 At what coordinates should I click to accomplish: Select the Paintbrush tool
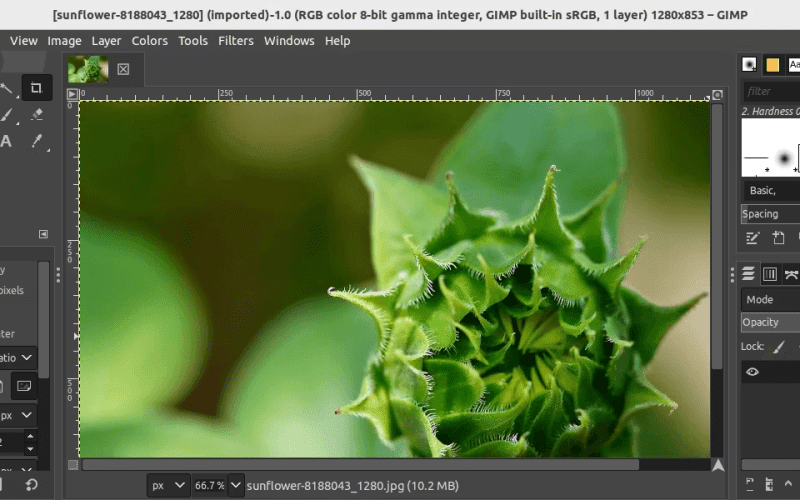click(x=6, y=115)
